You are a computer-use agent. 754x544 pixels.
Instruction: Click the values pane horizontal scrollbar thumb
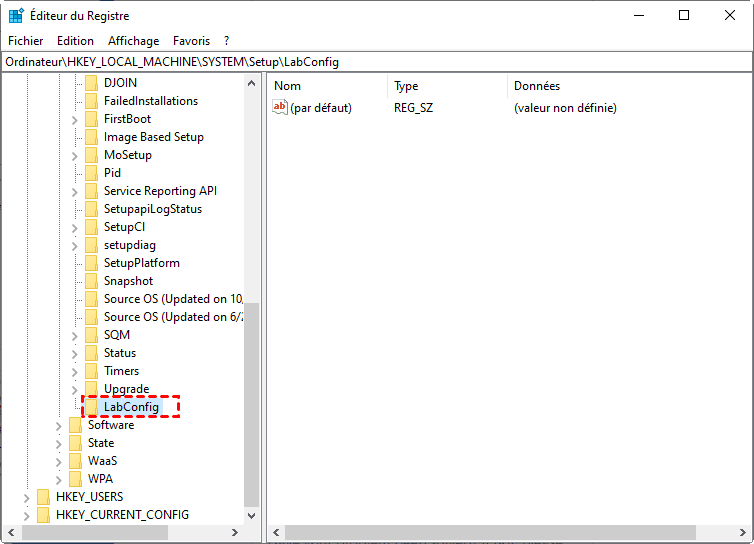click(490, 532)
